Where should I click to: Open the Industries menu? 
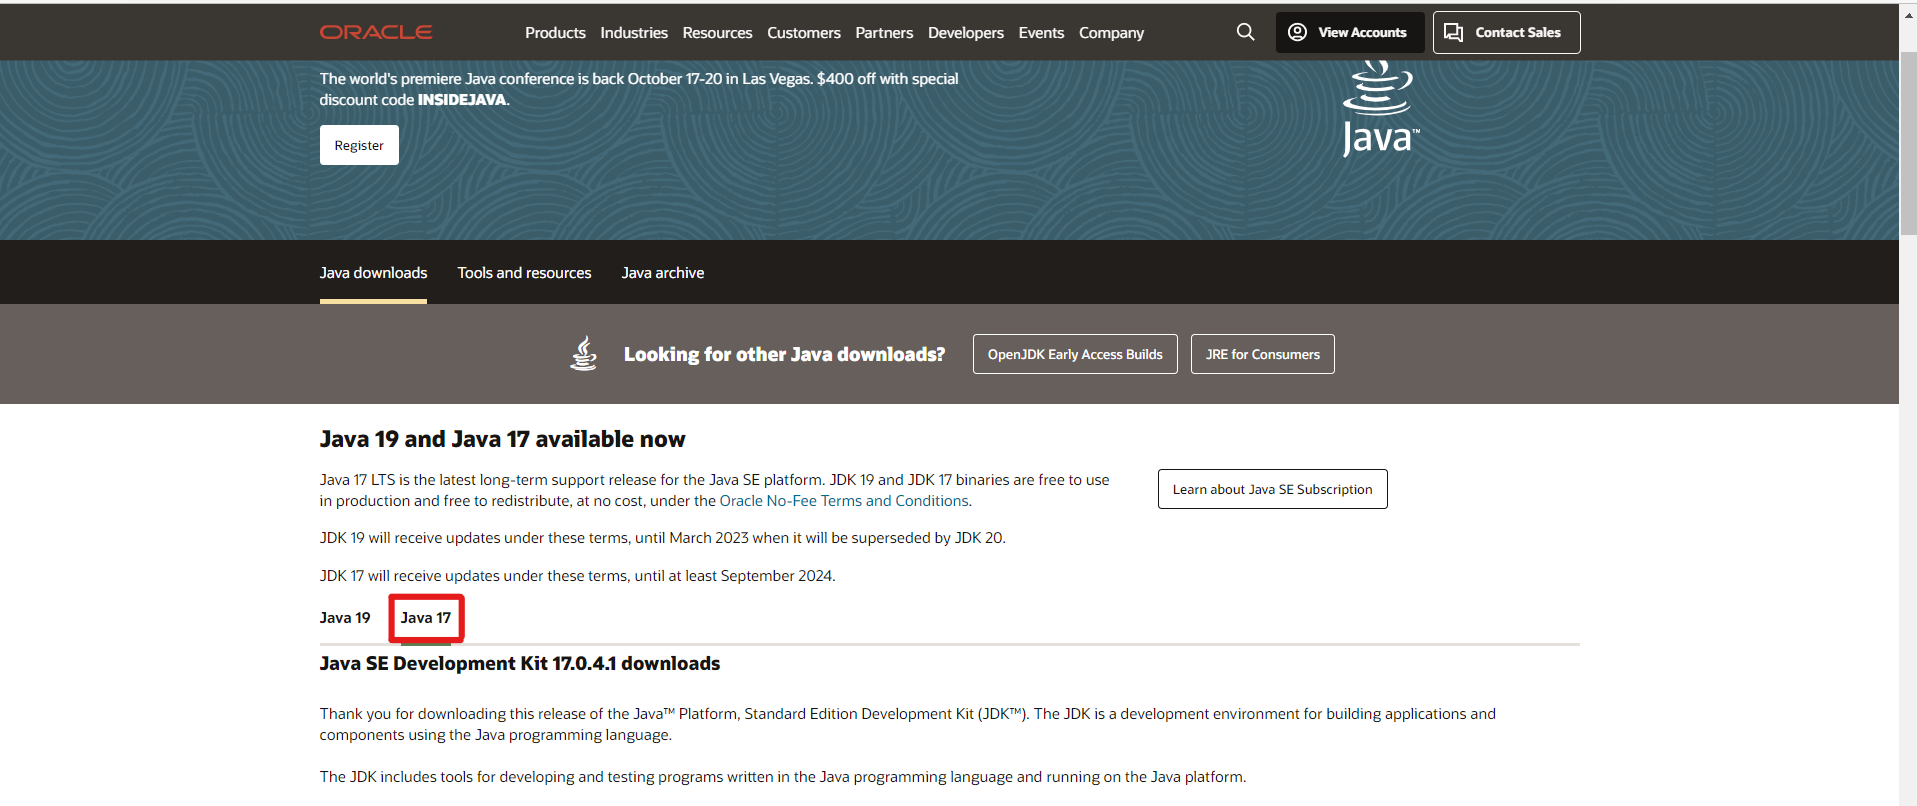click(x=634, y=32)
